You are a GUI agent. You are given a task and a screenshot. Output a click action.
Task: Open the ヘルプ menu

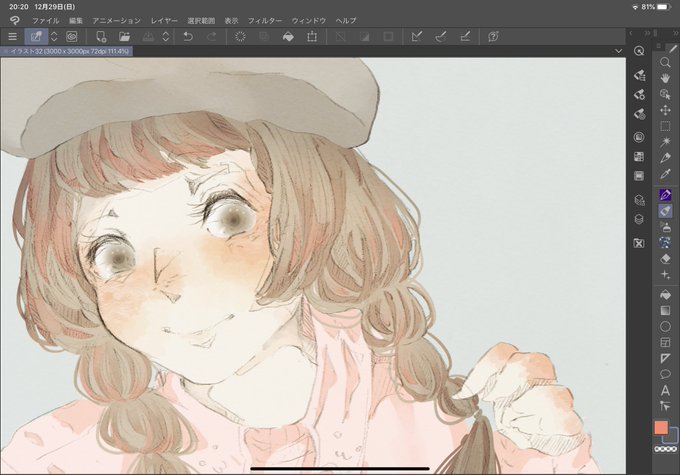point(346,20)
